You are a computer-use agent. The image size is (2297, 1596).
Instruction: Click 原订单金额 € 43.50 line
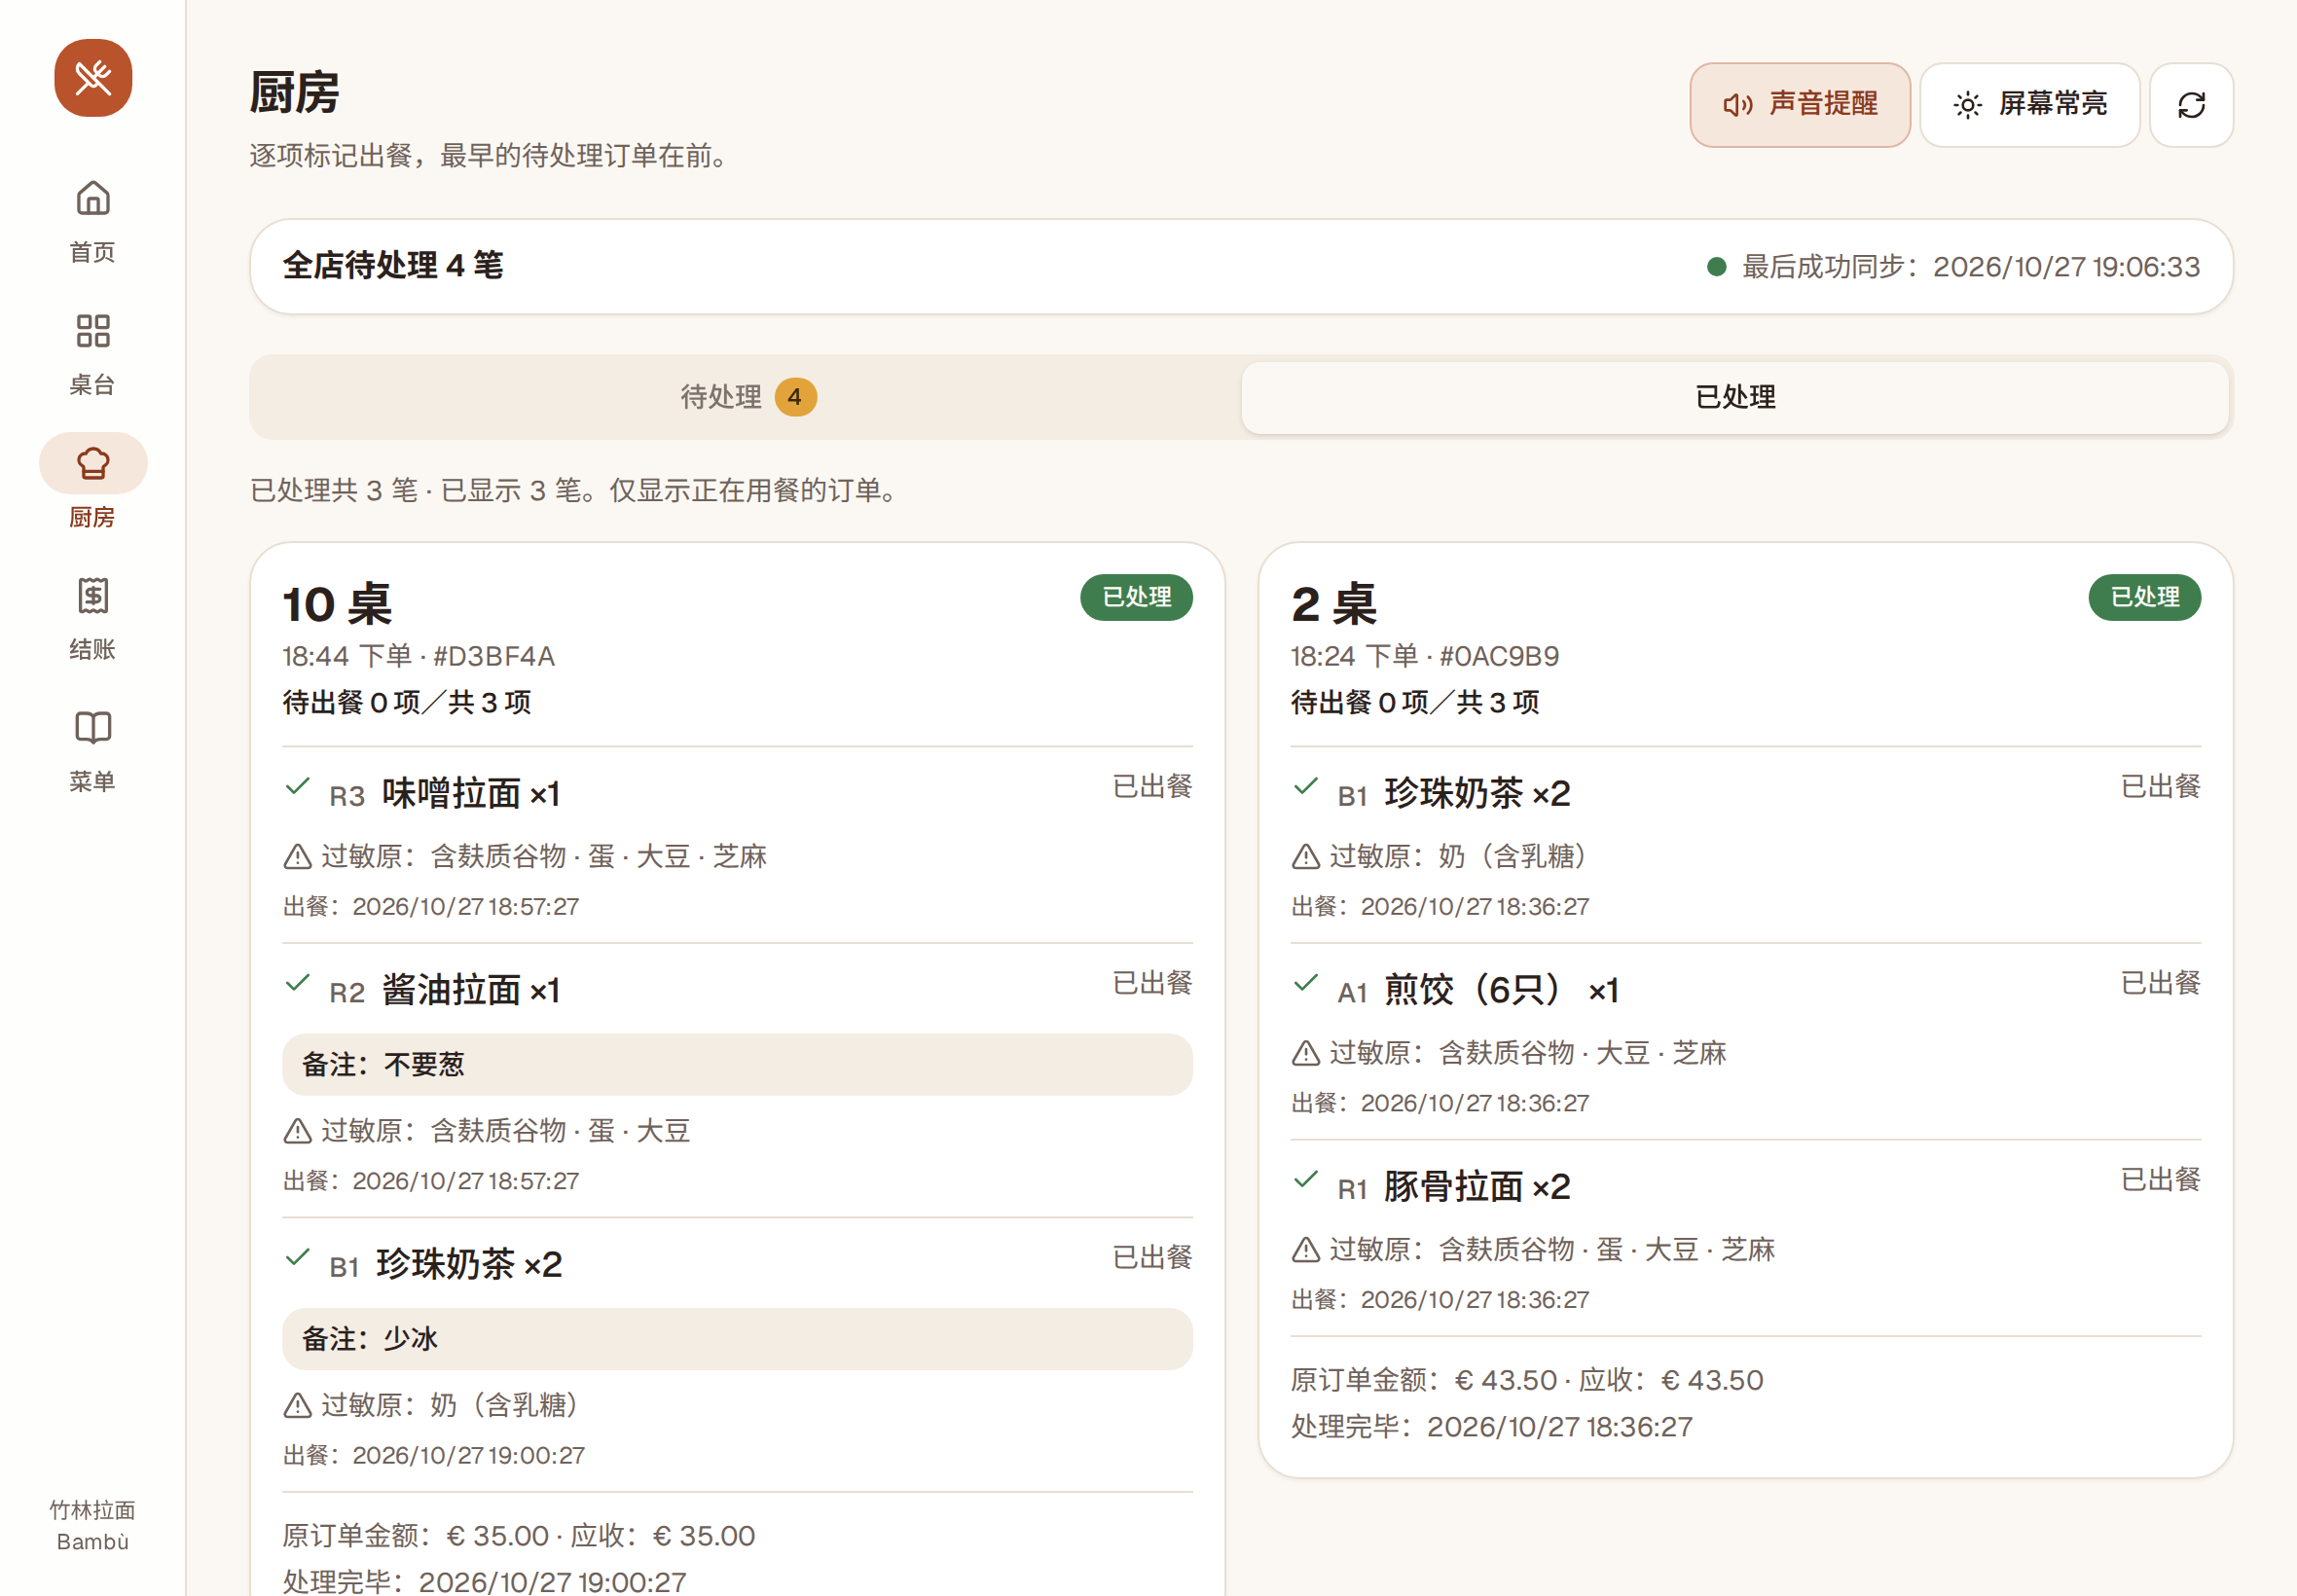(x=1527, y=1380)
